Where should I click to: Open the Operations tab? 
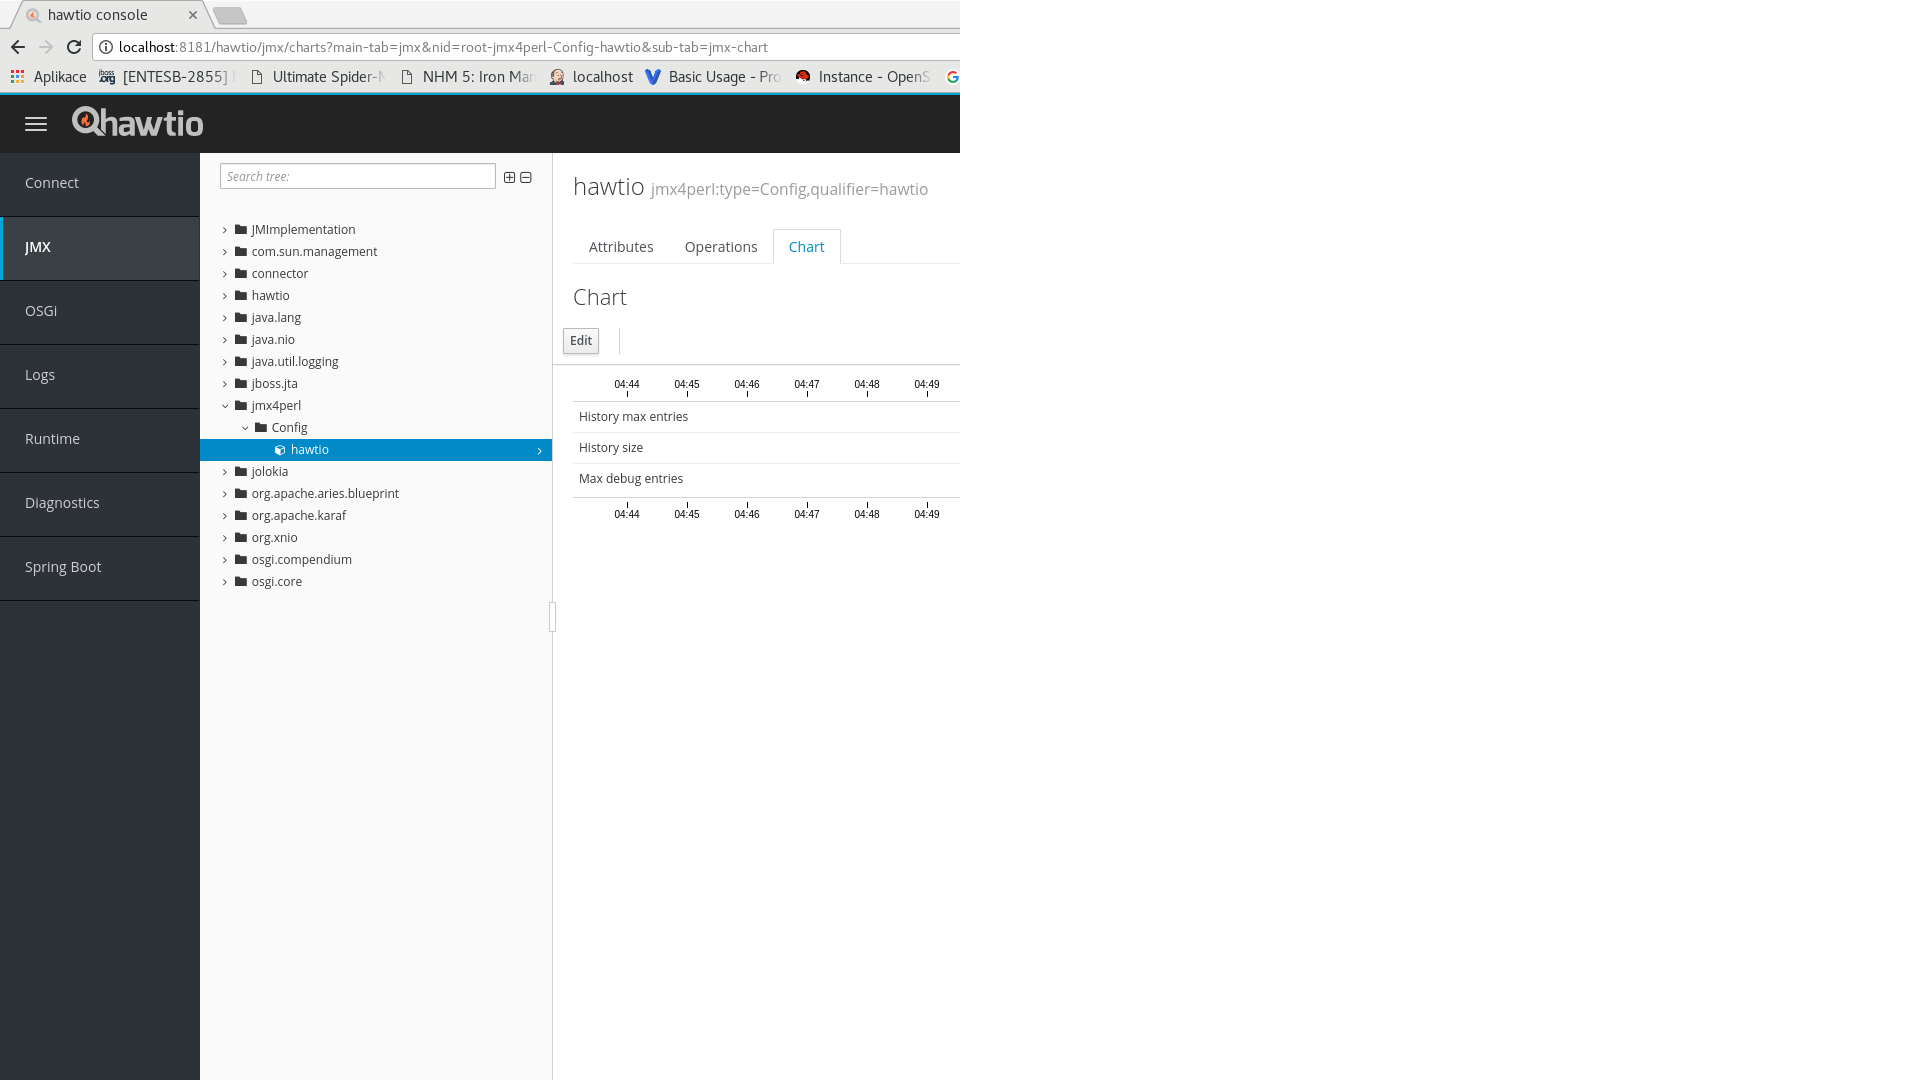tap(720, 247)
